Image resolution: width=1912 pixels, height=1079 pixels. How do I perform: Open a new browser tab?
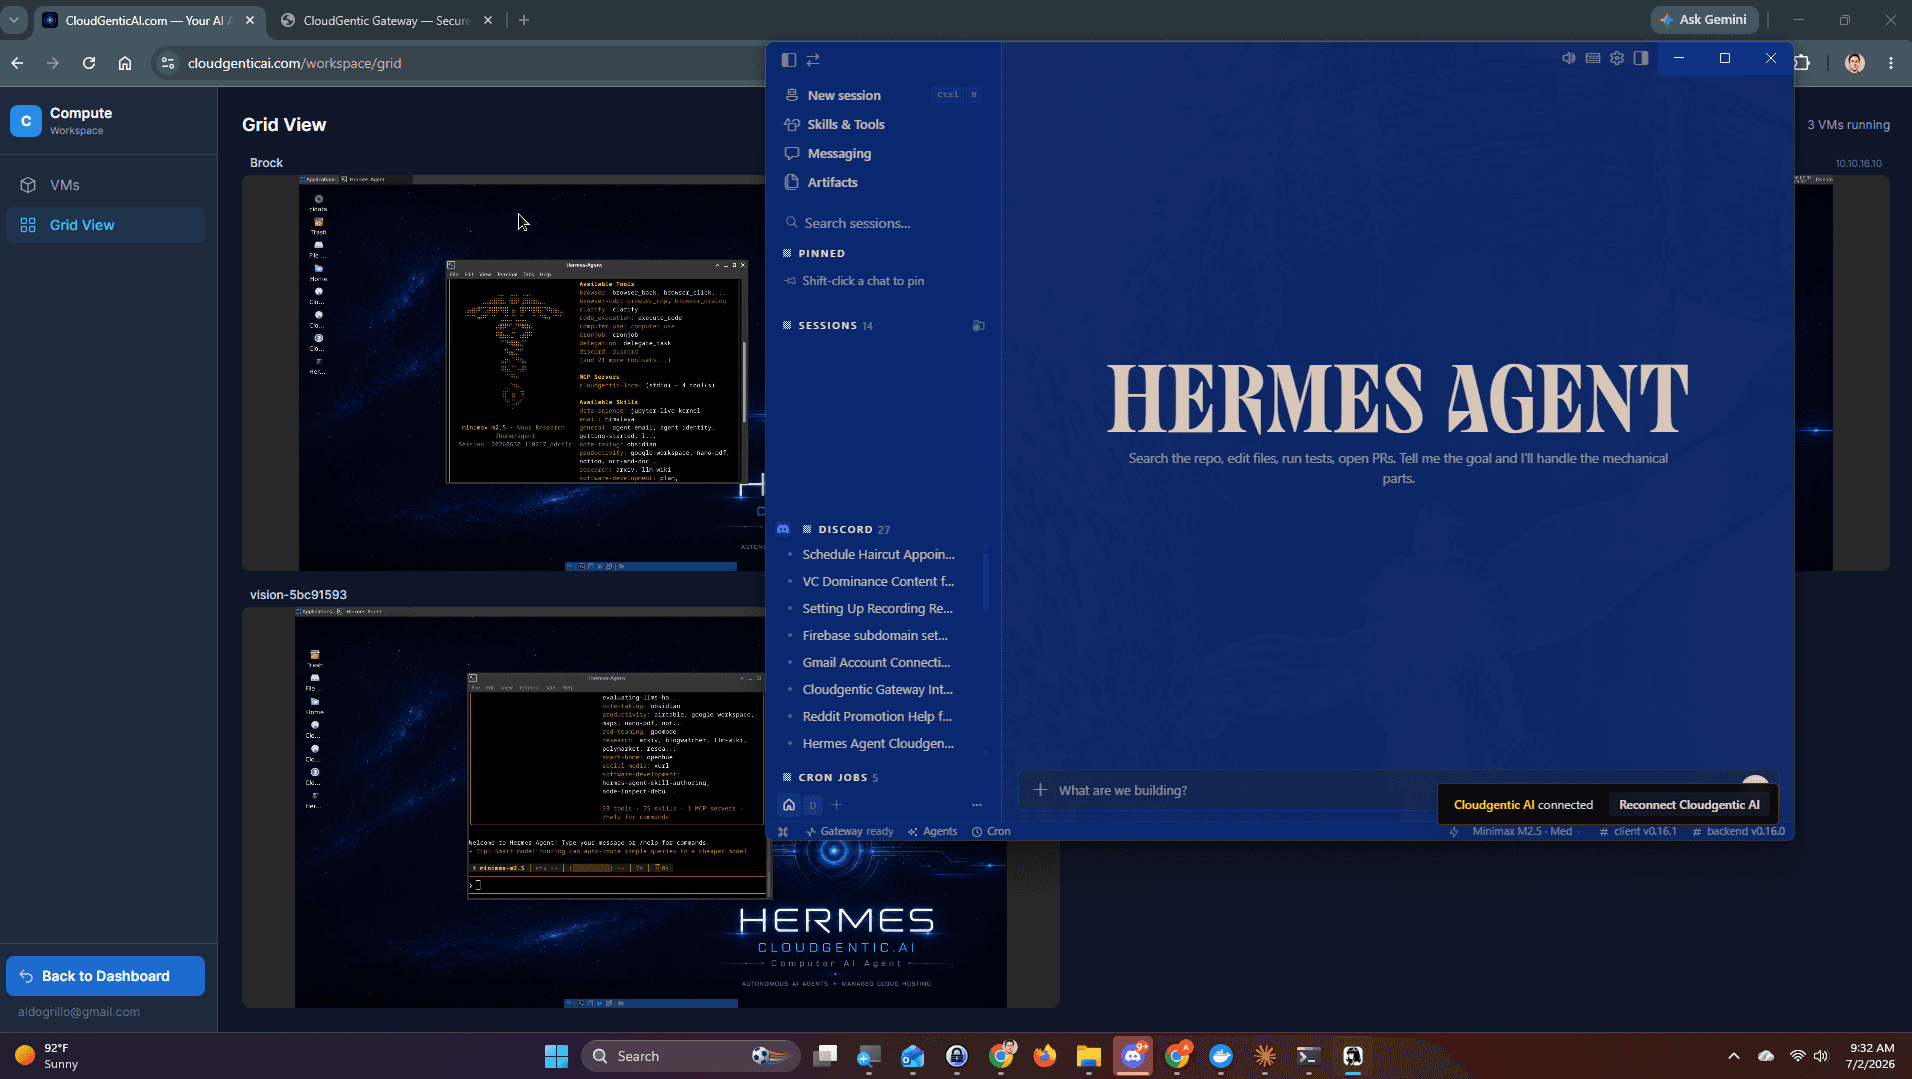524,20
